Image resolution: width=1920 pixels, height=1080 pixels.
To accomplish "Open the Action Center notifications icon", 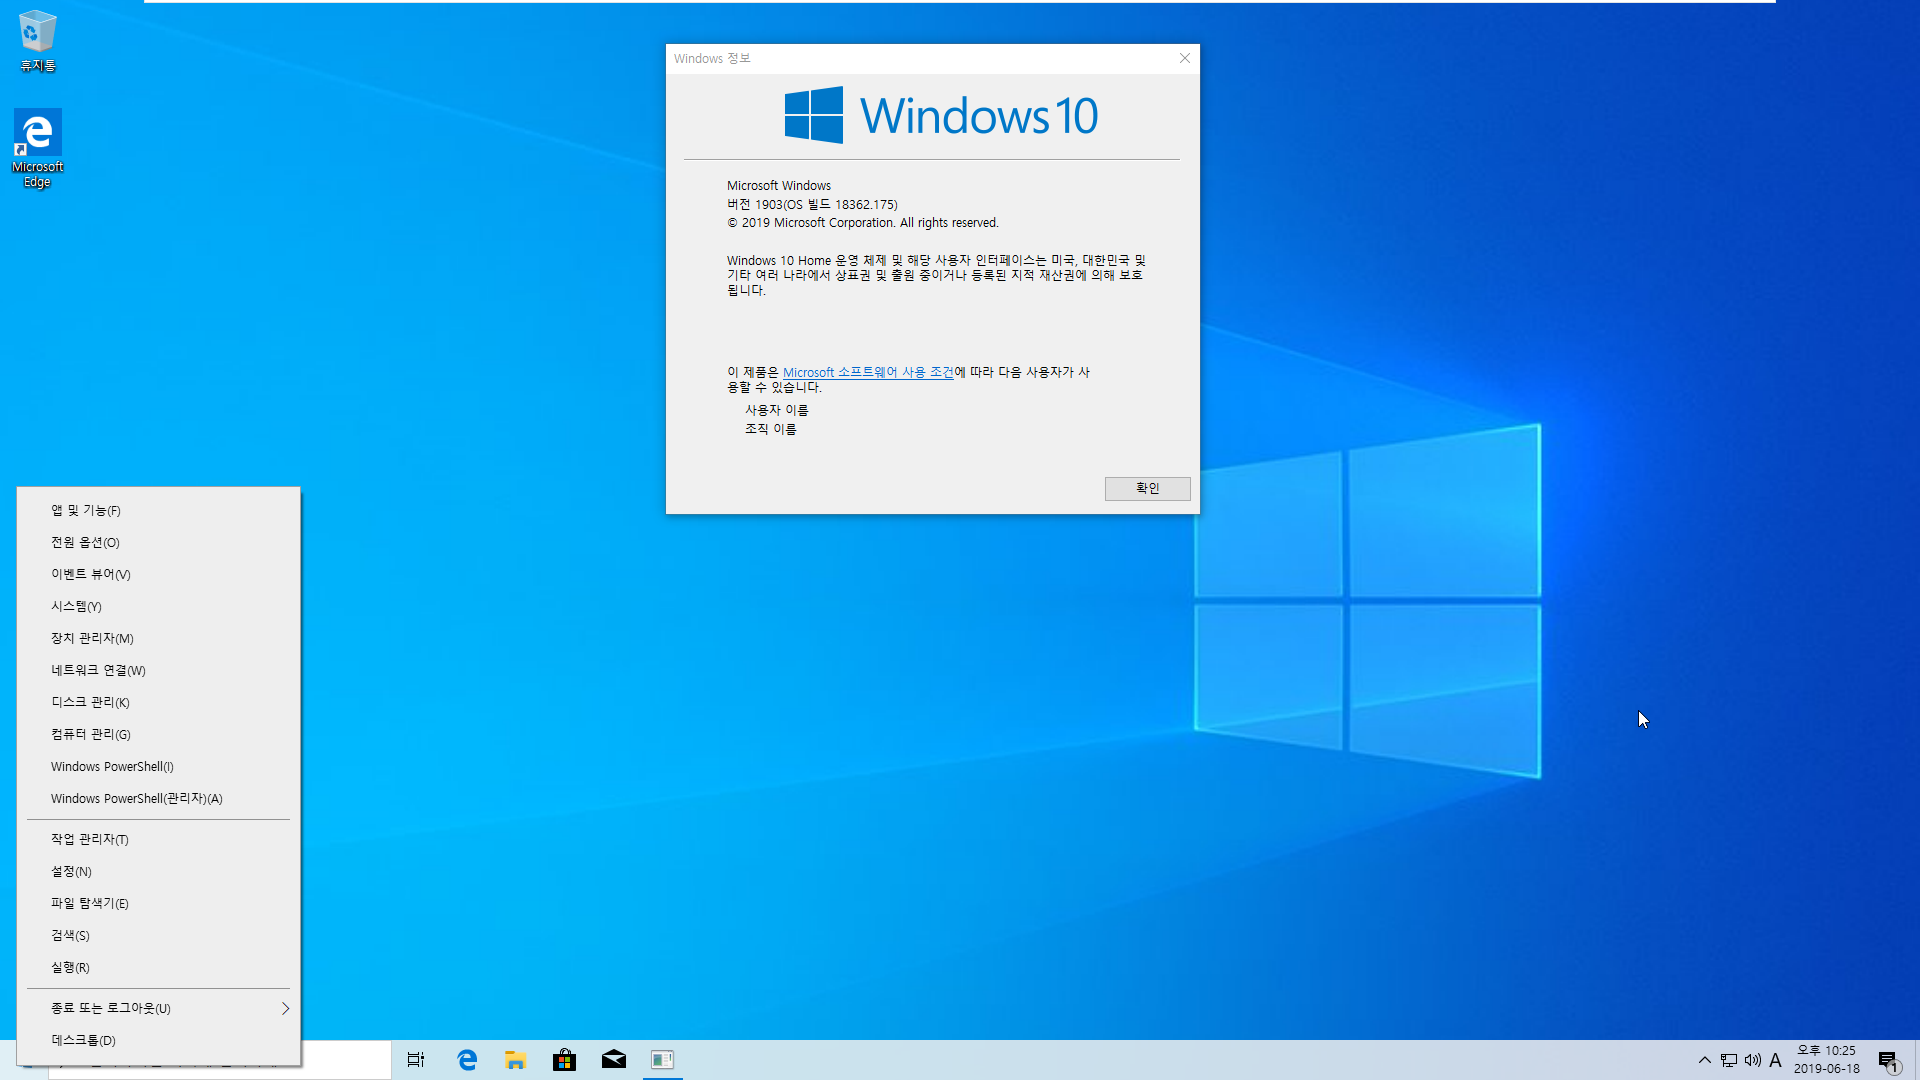I will [x=1888, y=1061].
